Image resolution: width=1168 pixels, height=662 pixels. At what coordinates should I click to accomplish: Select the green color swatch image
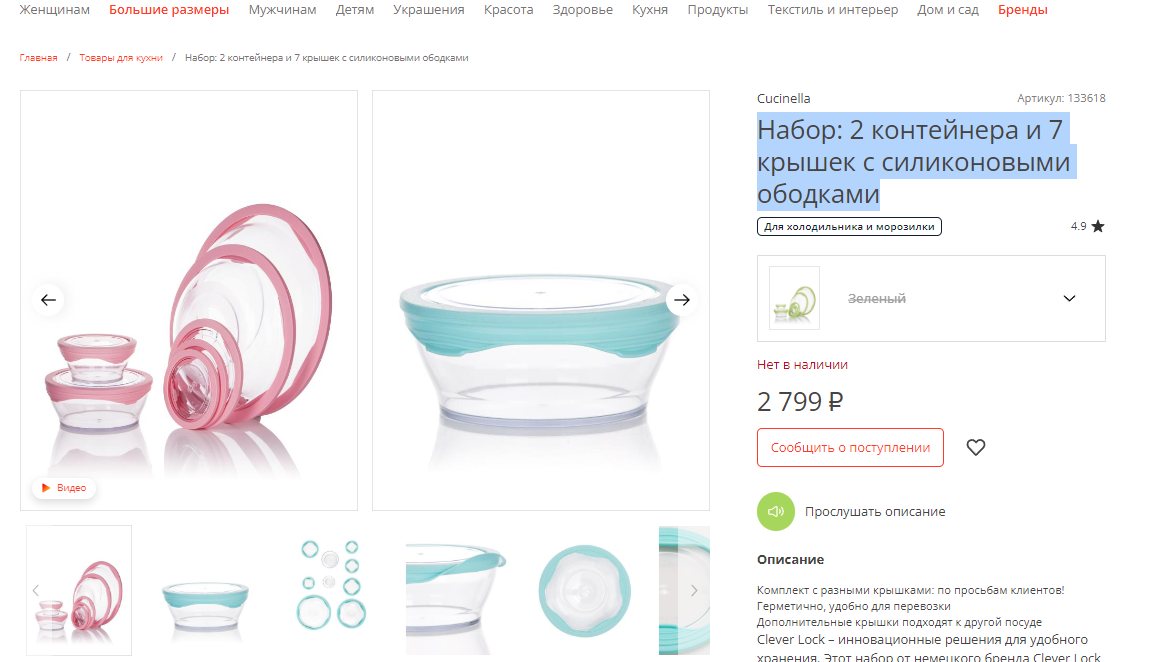click(794, 298)
